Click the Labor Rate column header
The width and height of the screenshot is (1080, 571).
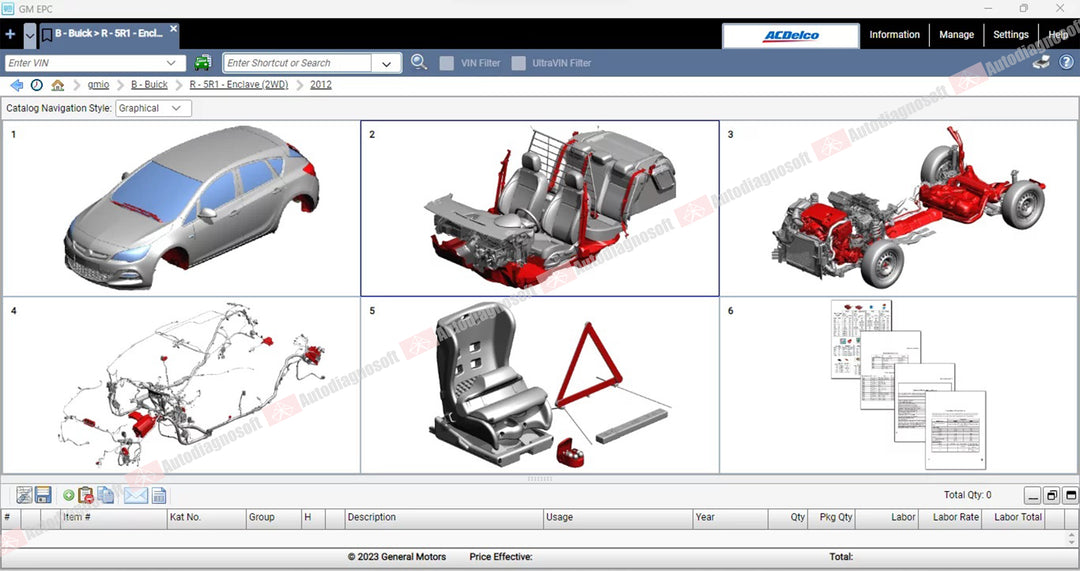pyautogui.click(x=953, y=517)
